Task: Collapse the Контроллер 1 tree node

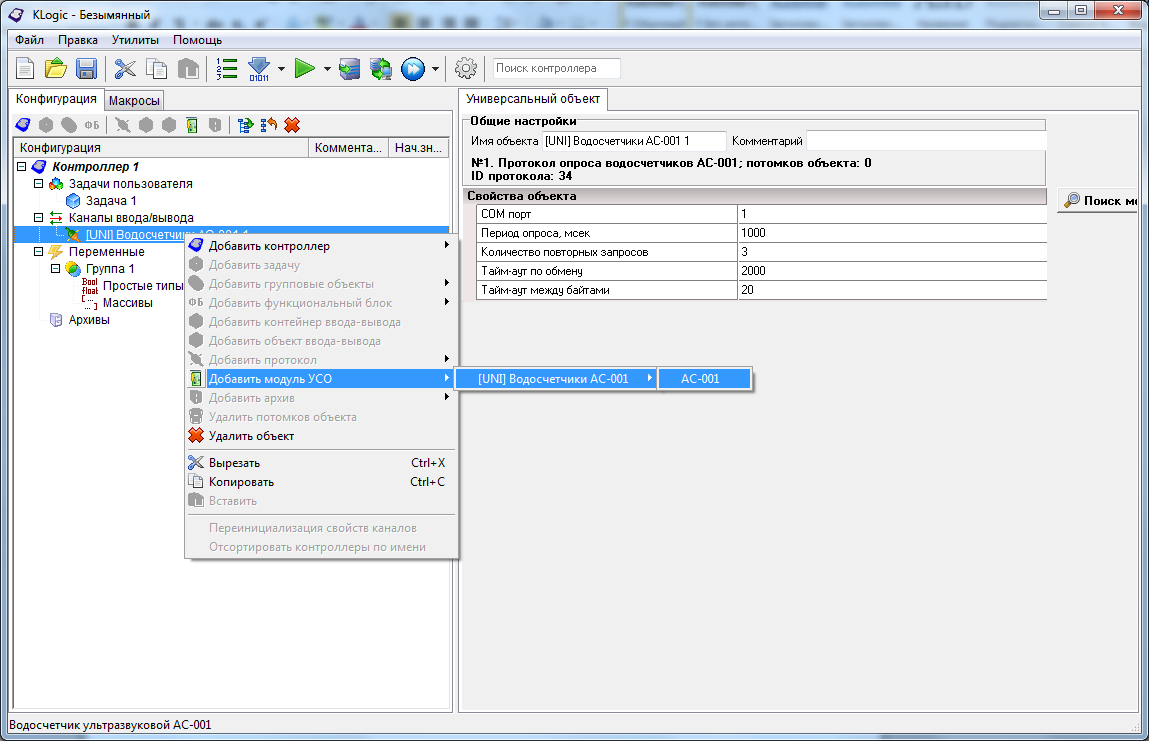Action: point(22,166)
